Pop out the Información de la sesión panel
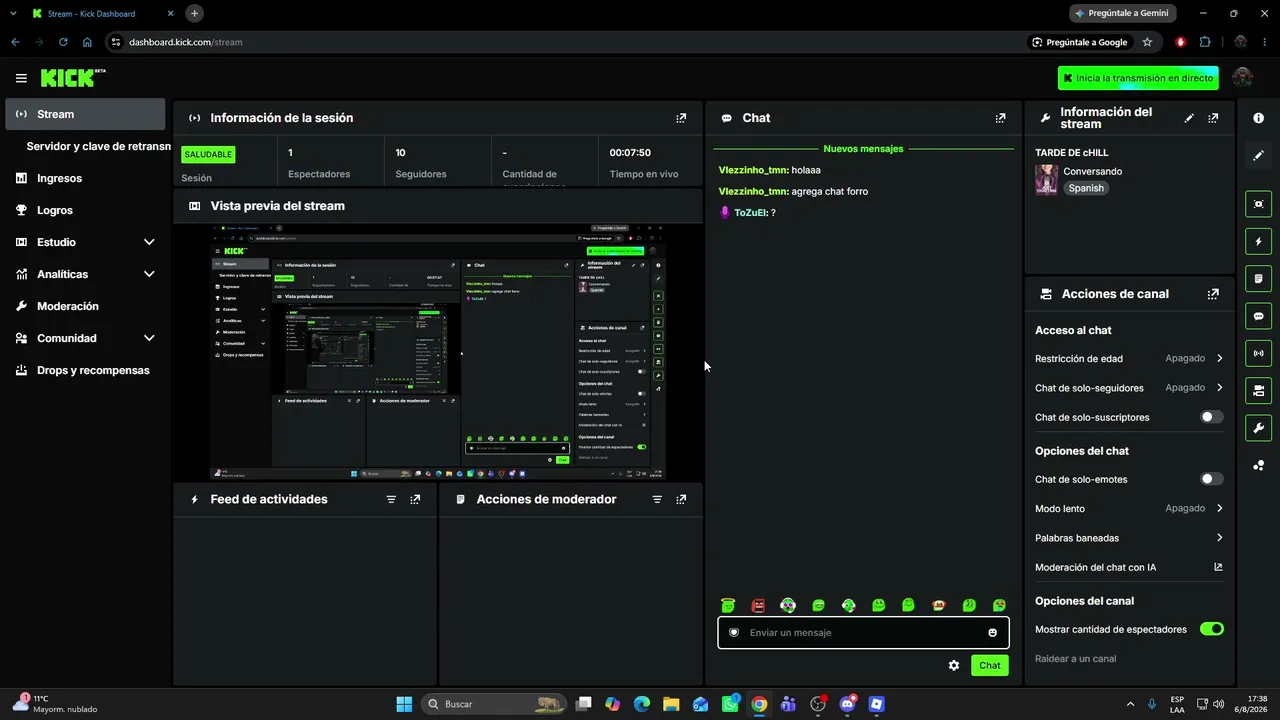Viewport: 1280px width, 720px height. (x=681, y=118)
